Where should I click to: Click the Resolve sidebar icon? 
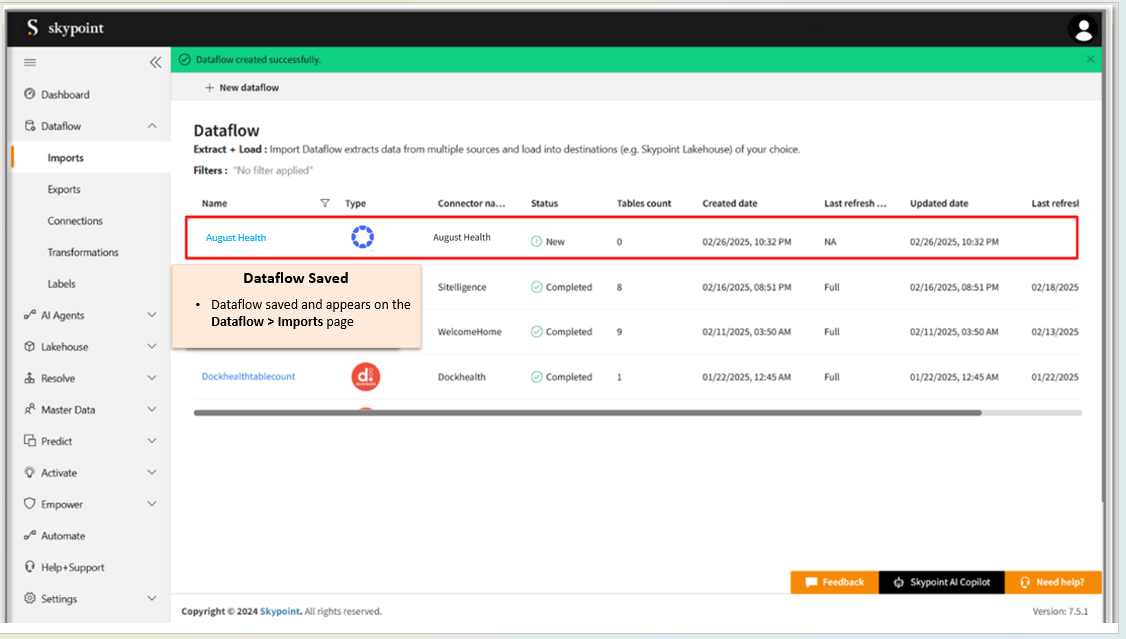coord(29,378)
